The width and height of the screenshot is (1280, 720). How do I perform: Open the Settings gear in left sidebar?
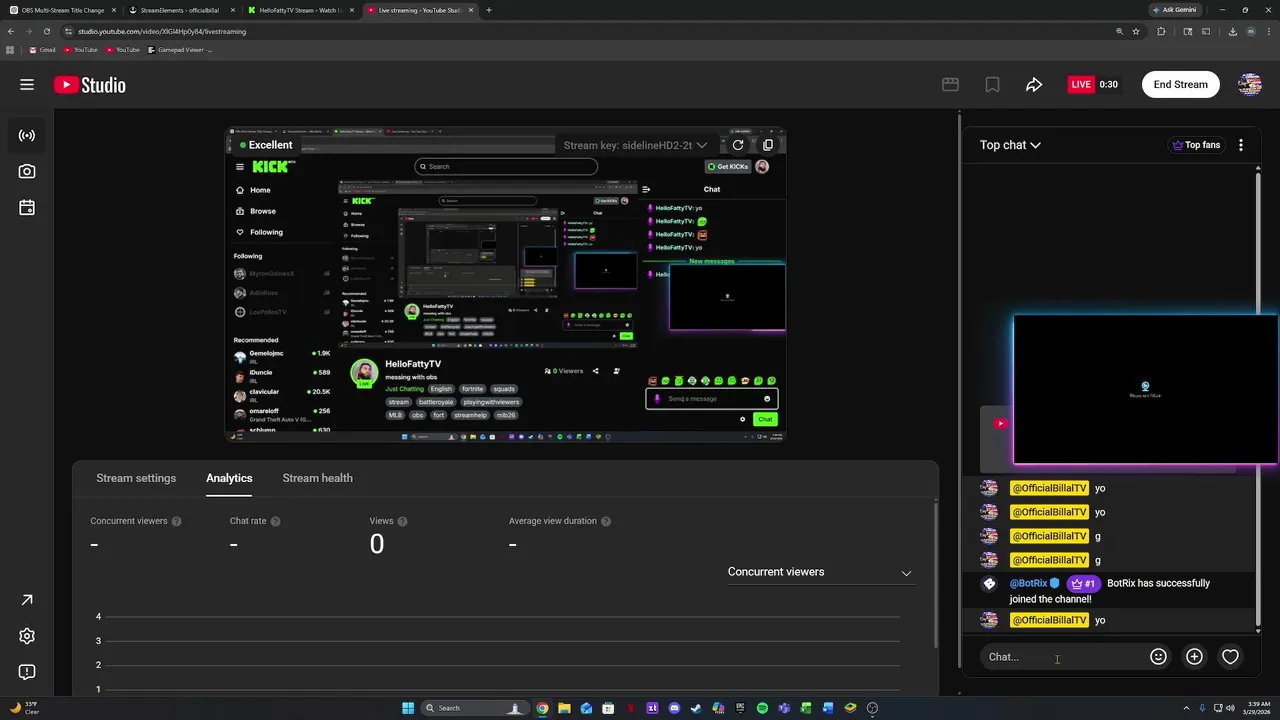pos(27,636)
